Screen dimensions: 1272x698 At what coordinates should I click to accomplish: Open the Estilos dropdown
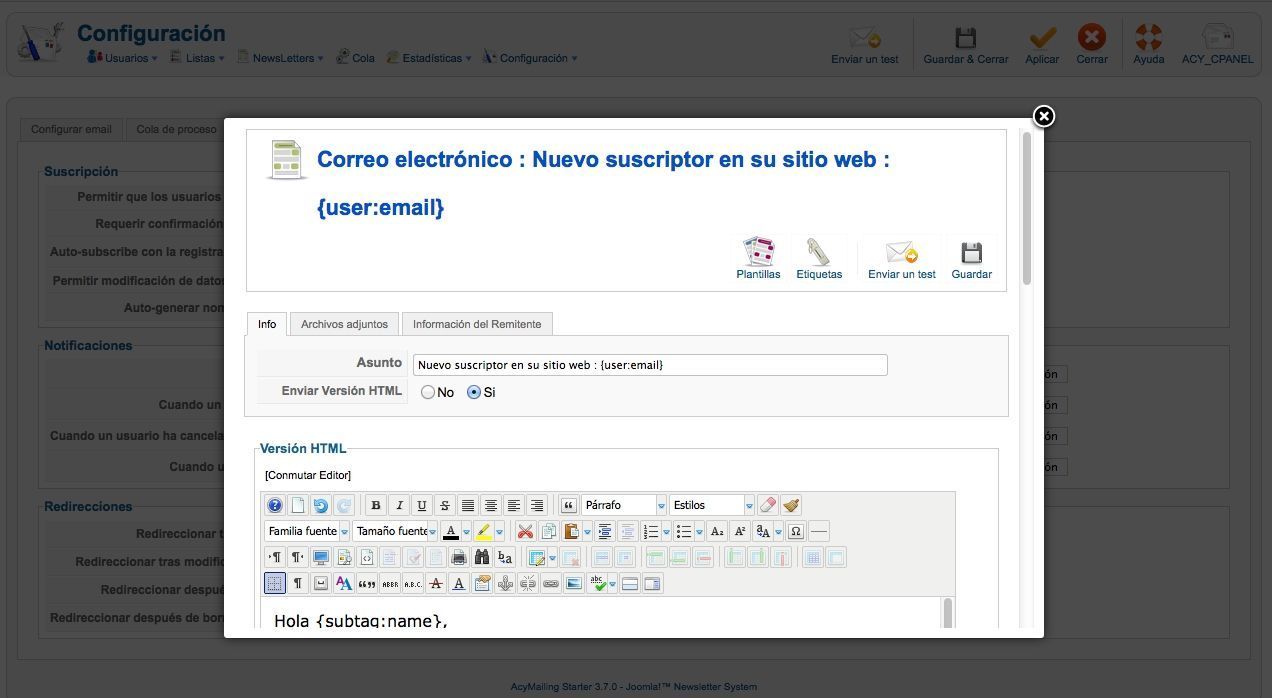point(712,505)
